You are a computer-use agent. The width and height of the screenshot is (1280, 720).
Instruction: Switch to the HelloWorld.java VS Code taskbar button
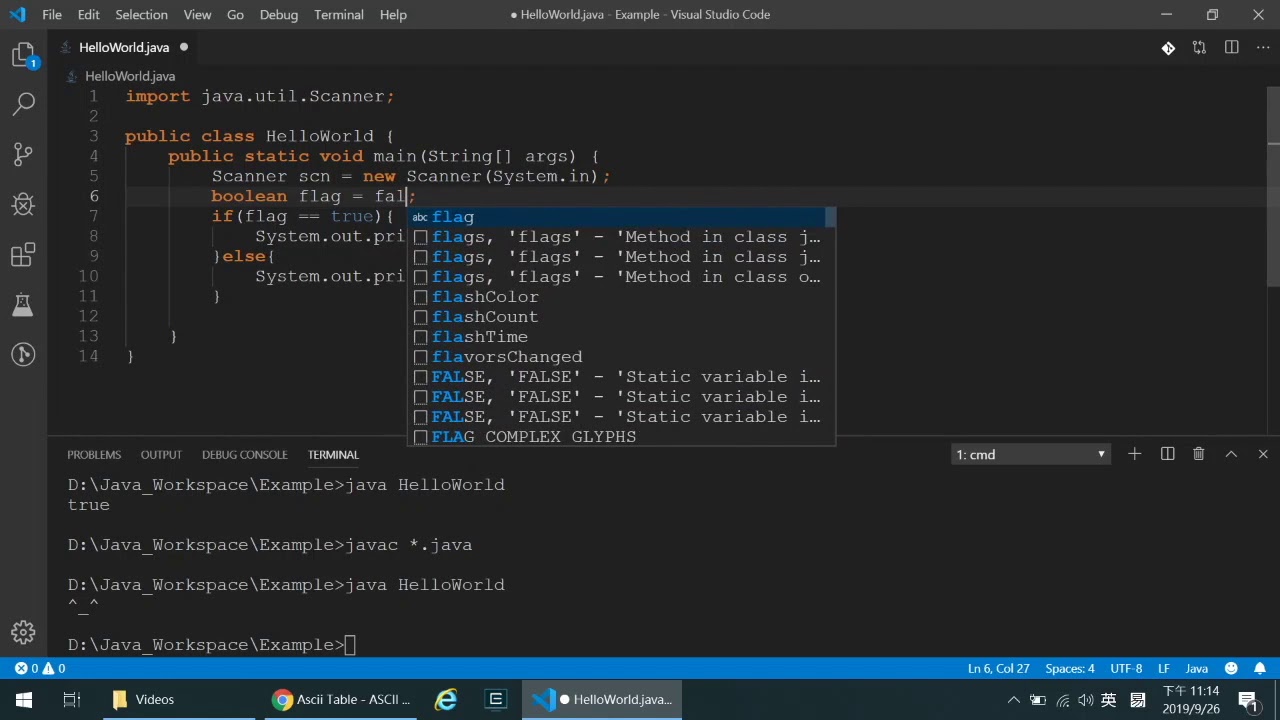pyautogui.click(x=603, y=700)
